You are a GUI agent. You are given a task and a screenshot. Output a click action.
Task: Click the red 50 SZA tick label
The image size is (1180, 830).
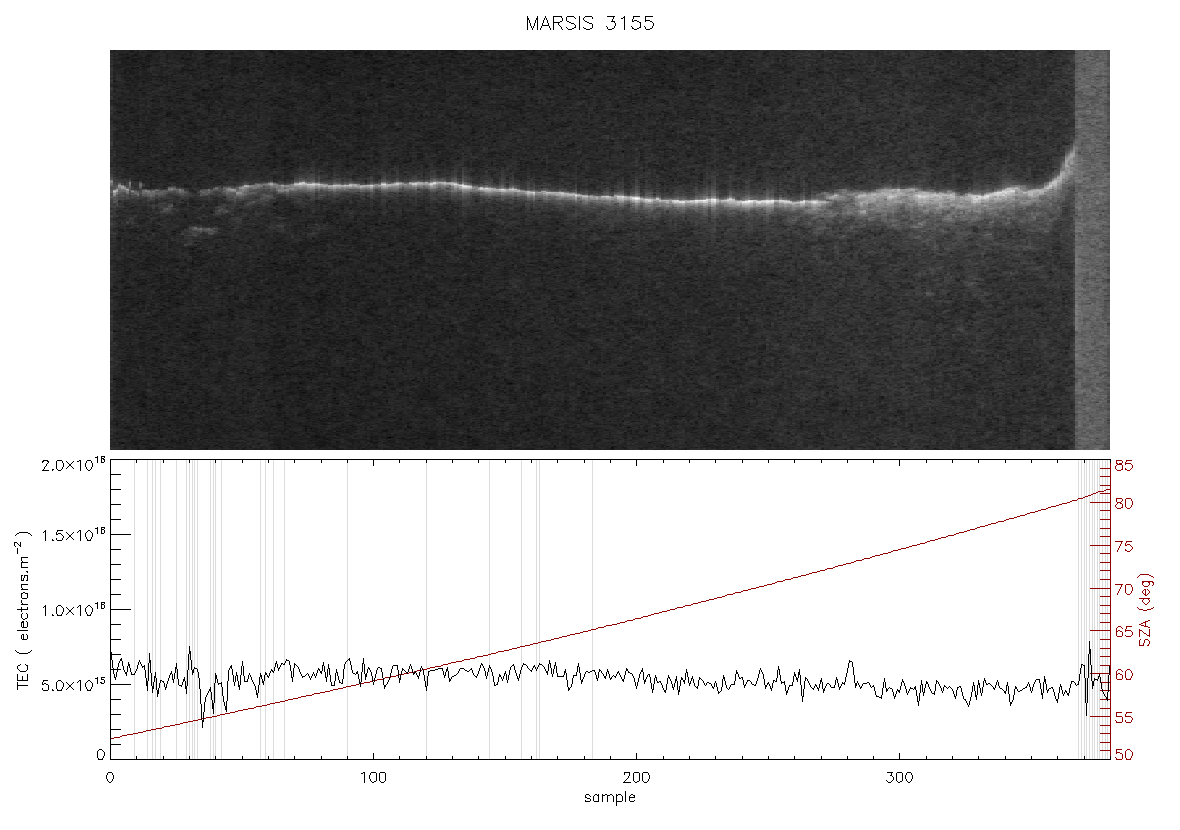(1124, 754)
